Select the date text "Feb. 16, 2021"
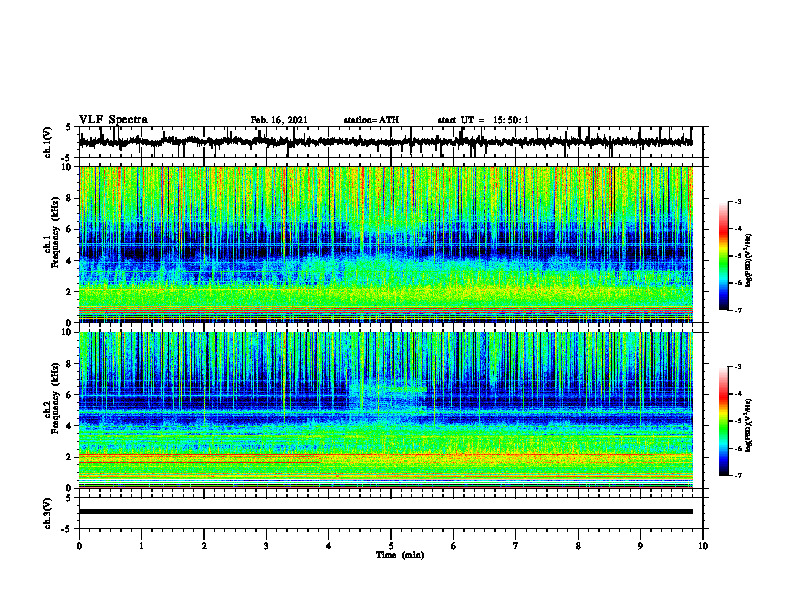792x612 pixels. coord(279,120)
